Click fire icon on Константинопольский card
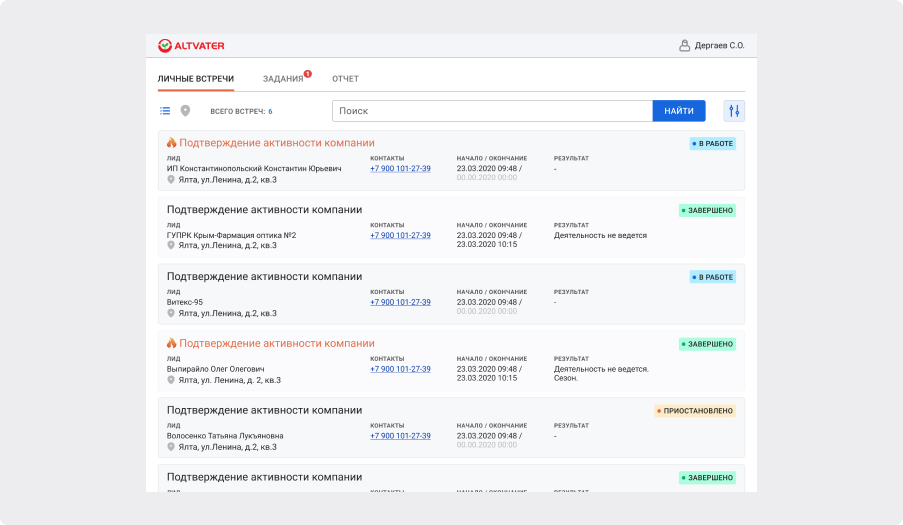The height and width of the screenshot is (525, 903). [171, 142]
